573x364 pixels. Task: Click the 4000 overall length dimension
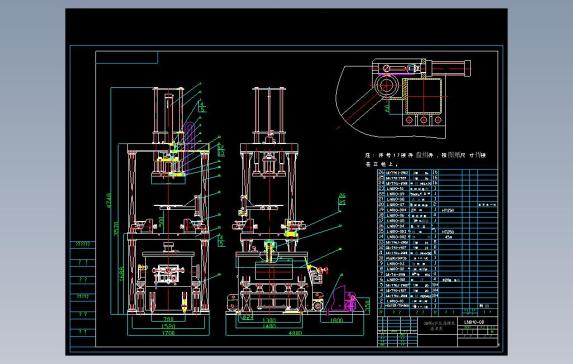(x=295, y=333)
